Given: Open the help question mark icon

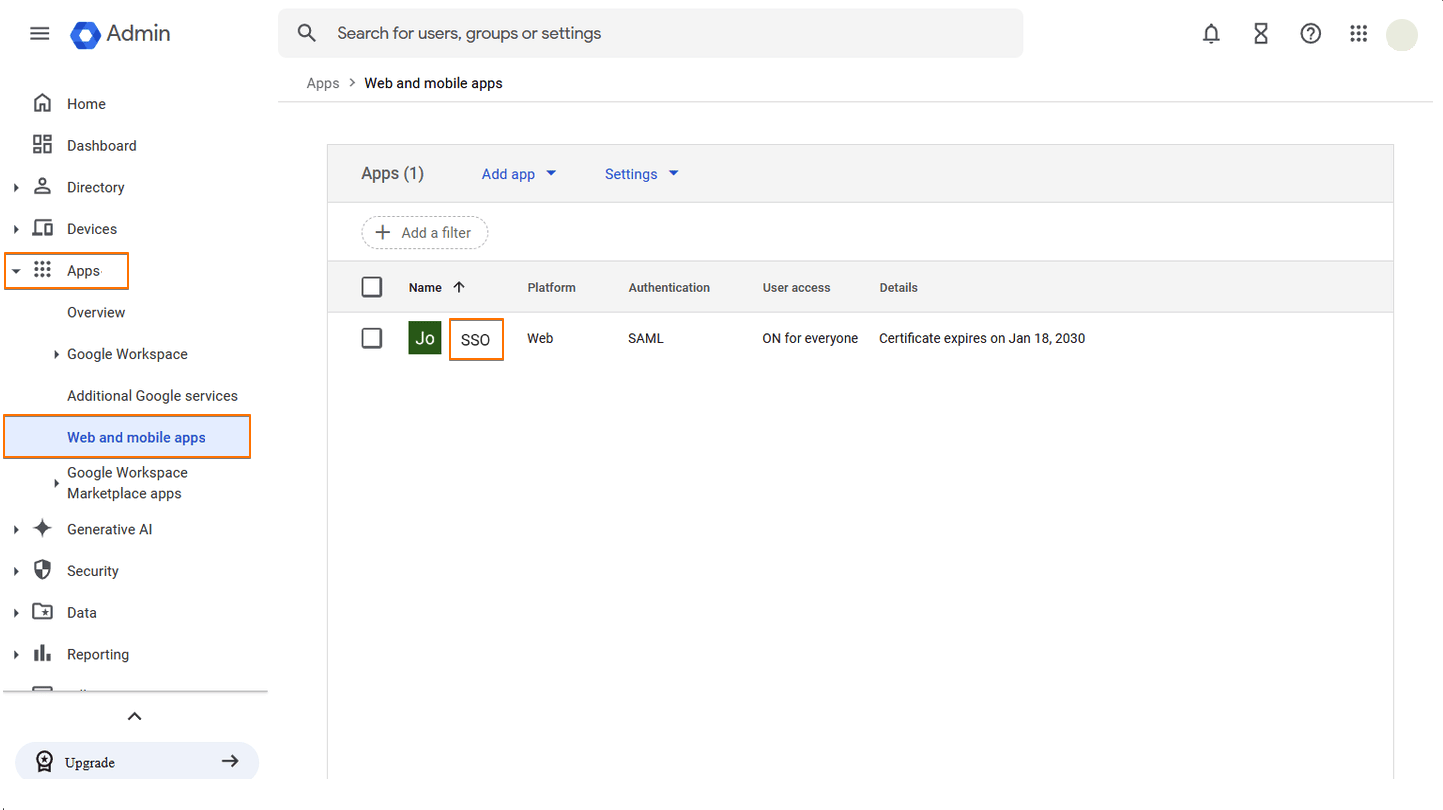Looking at the screenshot, I should tap(1310, 33).
